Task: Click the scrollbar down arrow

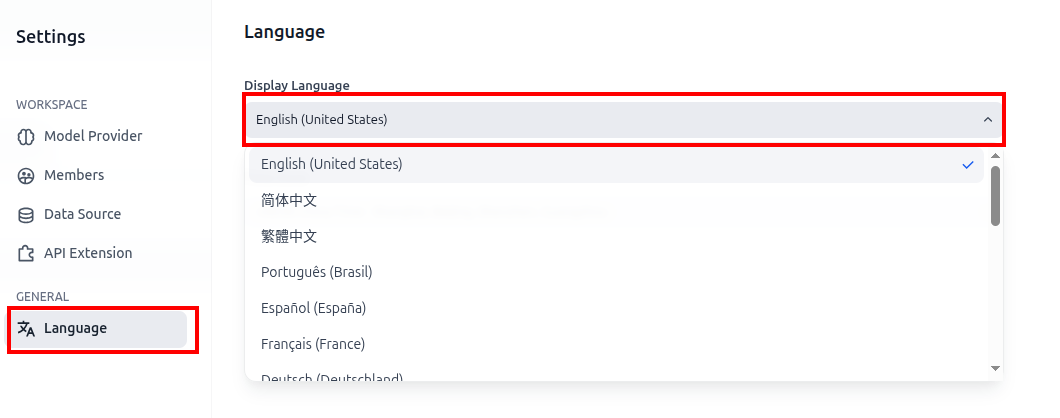Action: click(995, 368)
